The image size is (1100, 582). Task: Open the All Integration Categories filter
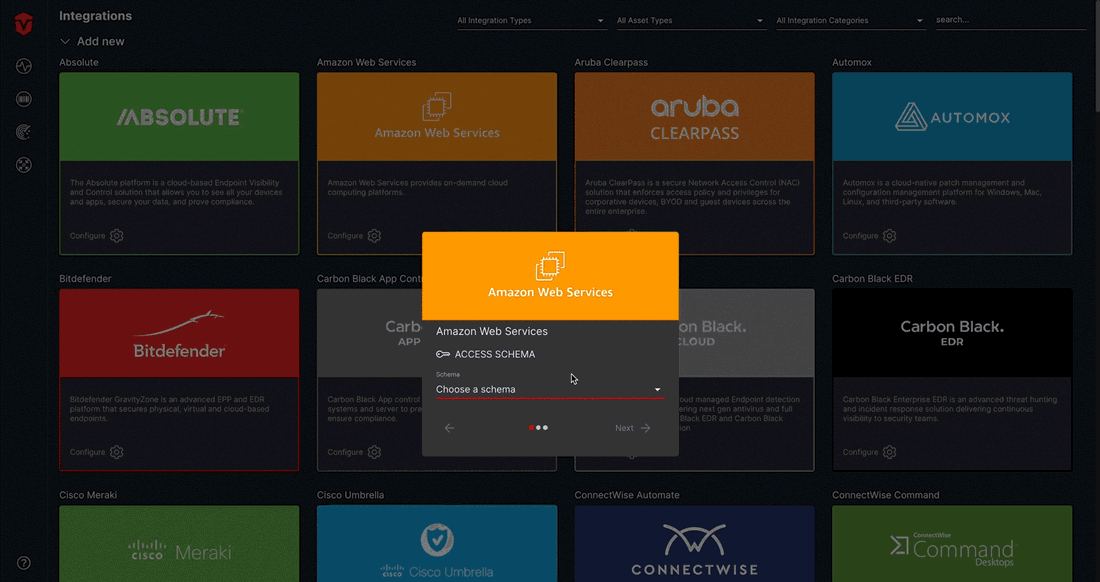tap(850, 20)
